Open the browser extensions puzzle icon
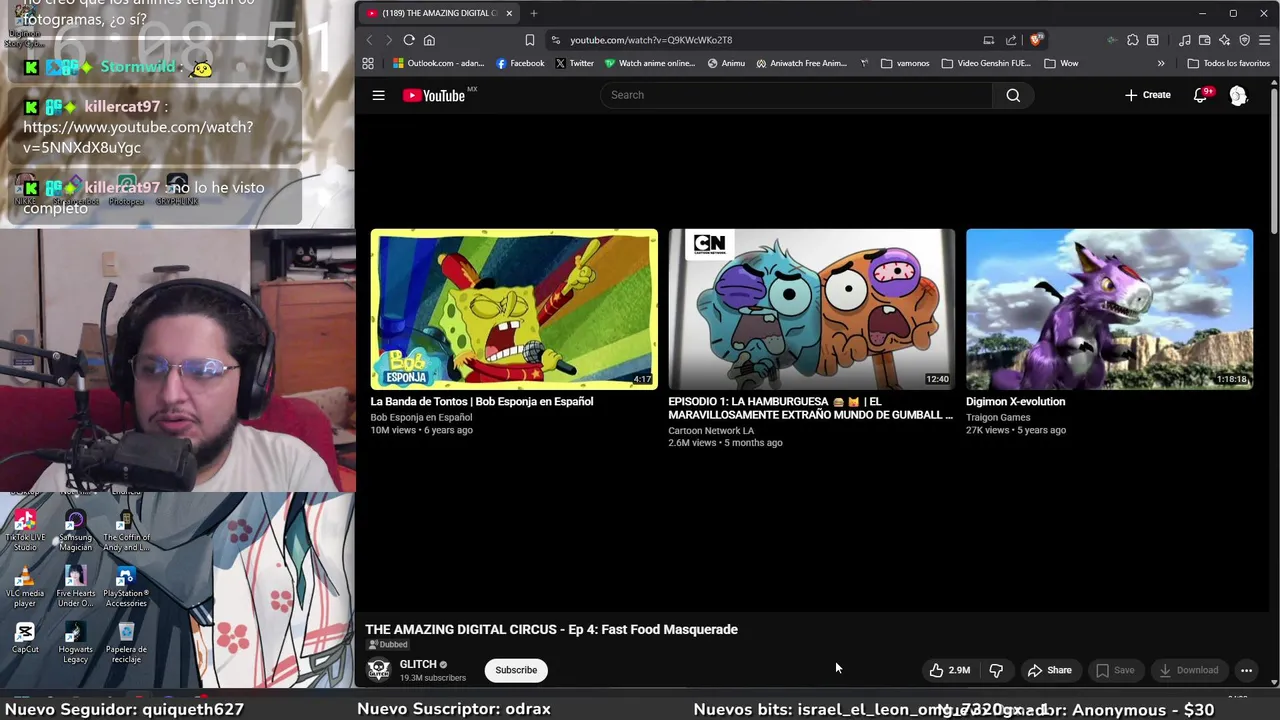 (1132, 40)
